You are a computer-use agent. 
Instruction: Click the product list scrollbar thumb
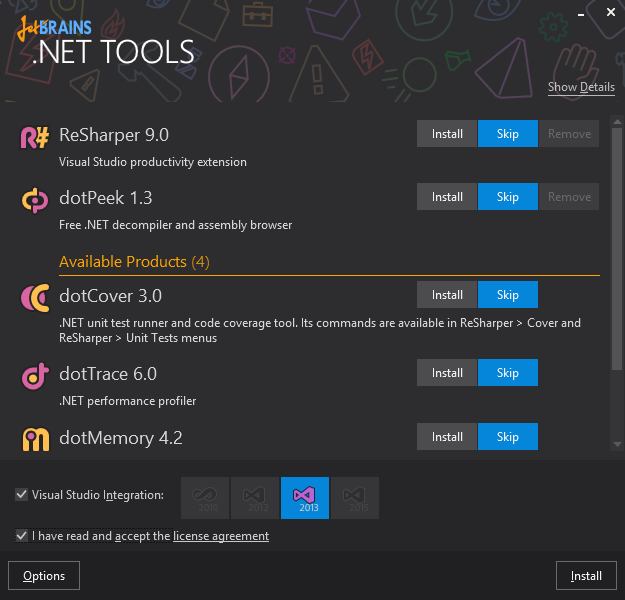[617, 249]
